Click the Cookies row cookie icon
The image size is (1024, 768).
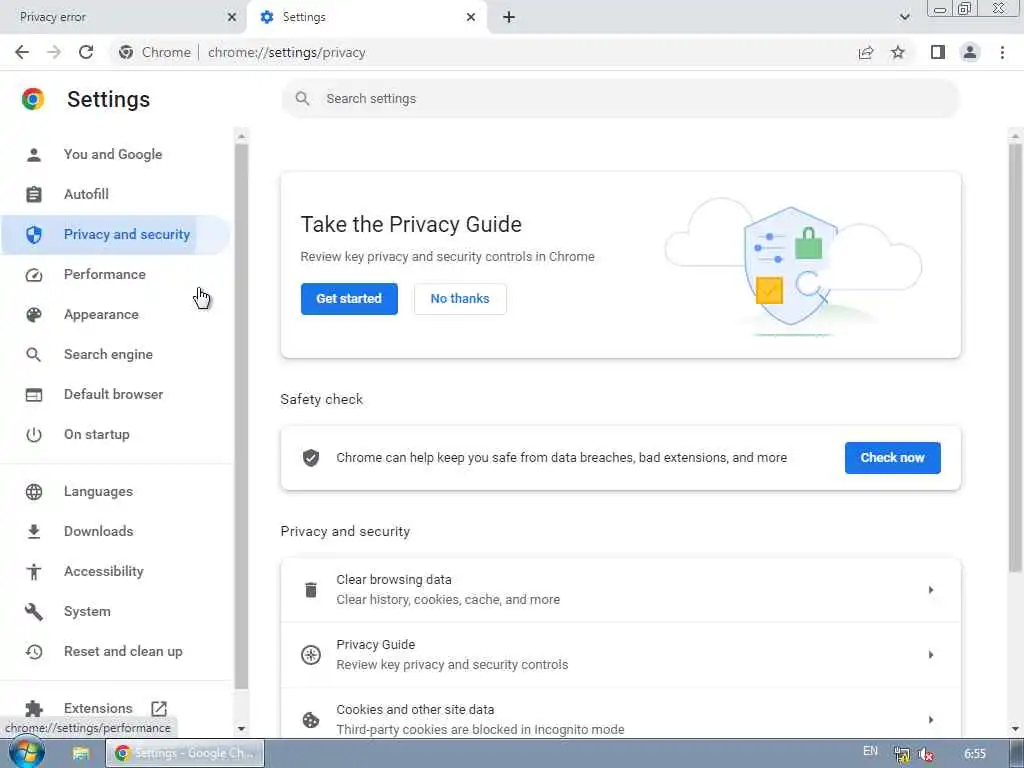click(x=311, y=720)
